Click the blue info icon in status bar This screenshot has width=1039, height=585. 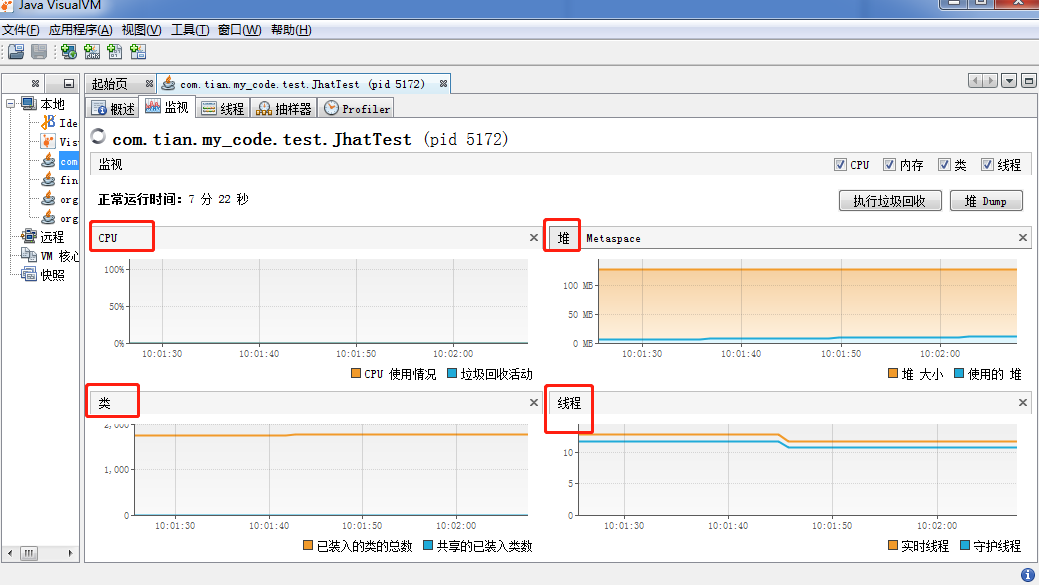[x=1028, y=574]
